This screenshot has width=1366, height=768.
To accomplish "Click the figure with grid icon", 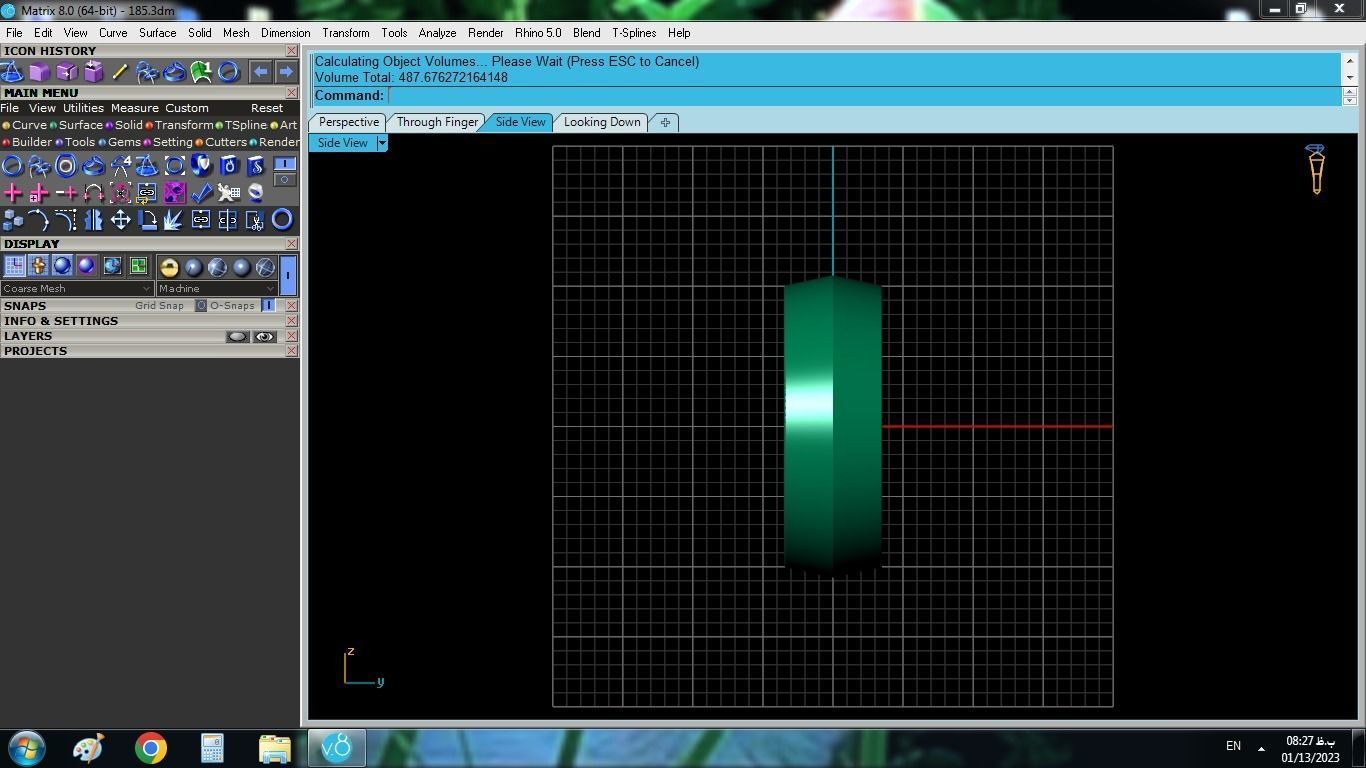I will (228, 192).
